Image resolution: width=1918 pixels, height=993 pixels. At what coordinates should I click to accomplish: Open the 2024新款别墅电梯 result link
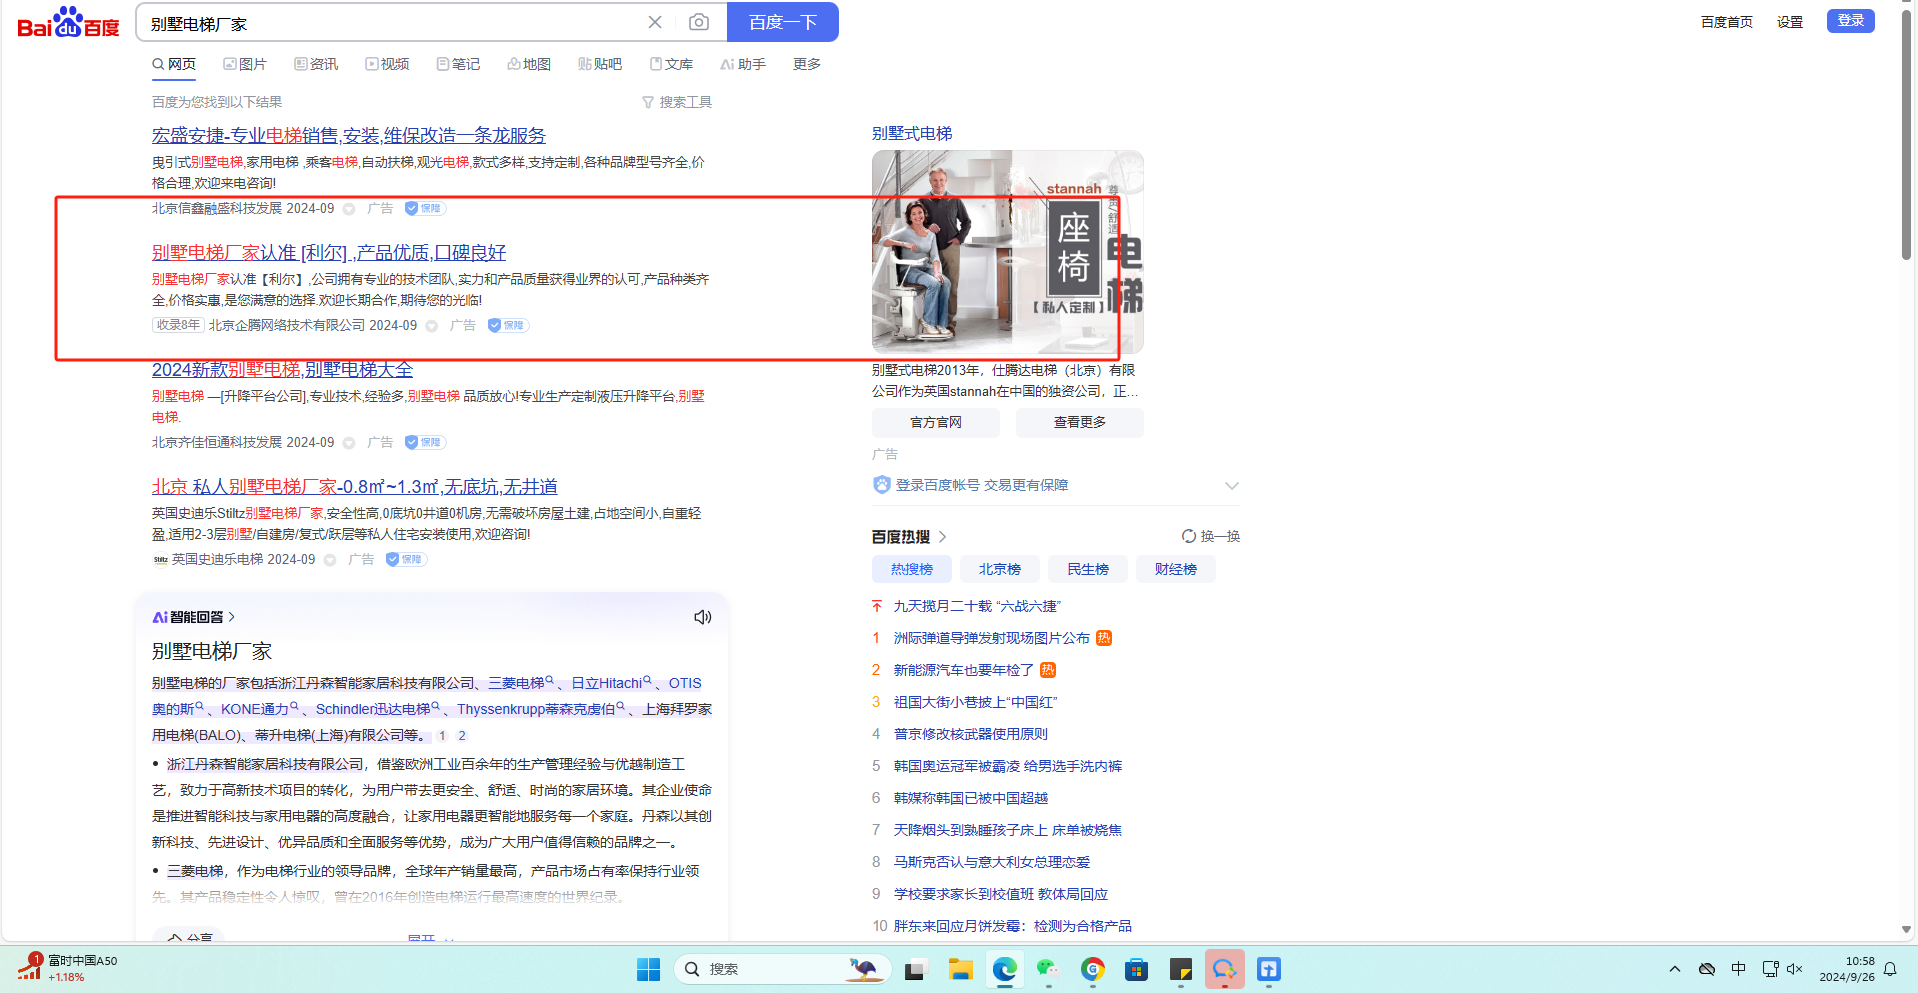pos(283,370)
